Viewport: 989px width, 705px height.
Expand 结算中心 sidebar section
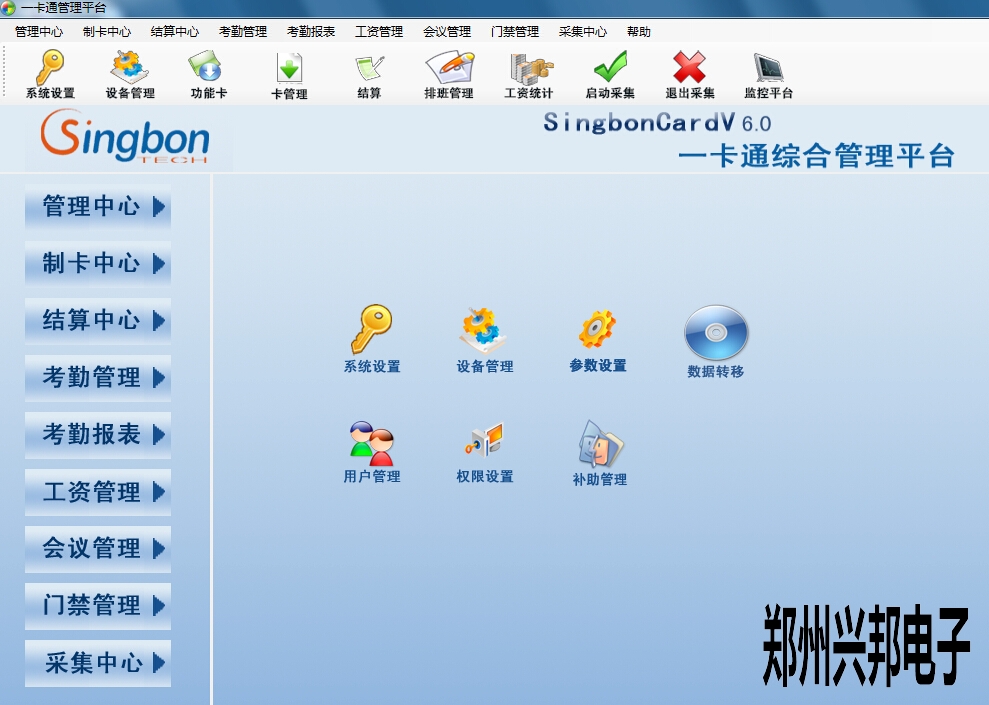tap(98, 320)
